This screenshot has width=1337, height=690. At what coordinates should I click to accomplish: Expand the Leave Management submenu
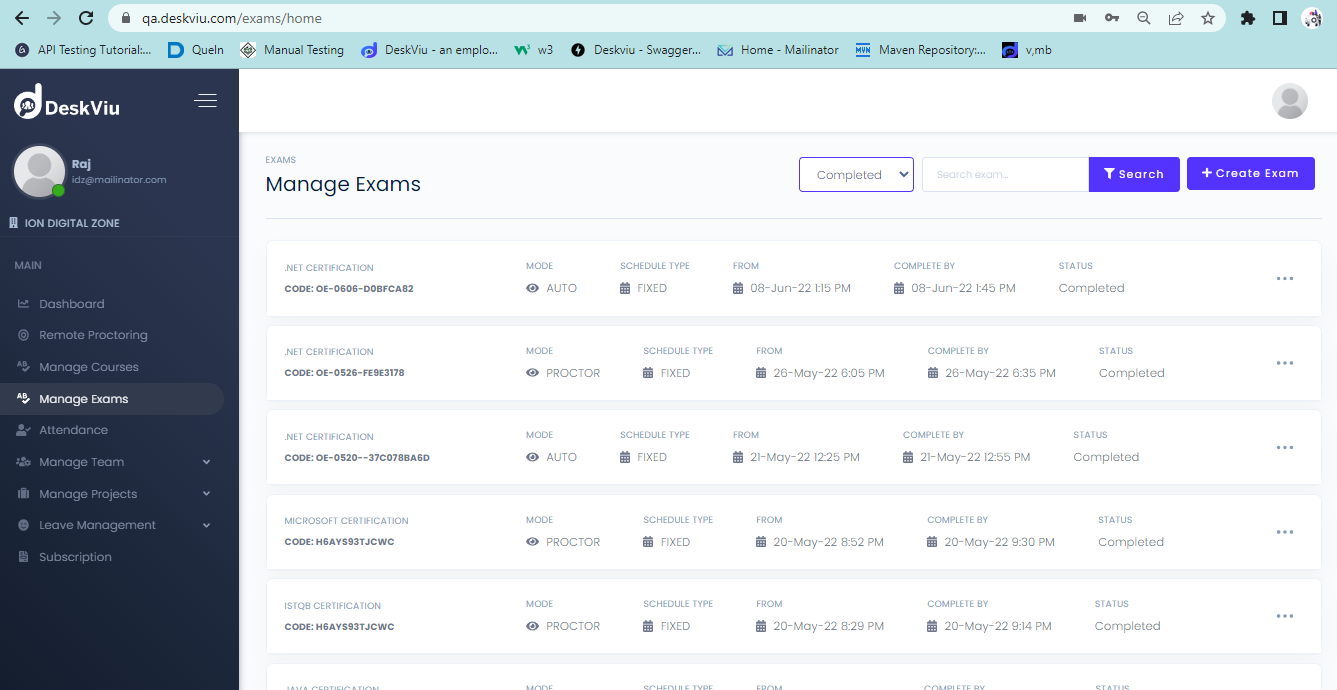pos(207,525)
